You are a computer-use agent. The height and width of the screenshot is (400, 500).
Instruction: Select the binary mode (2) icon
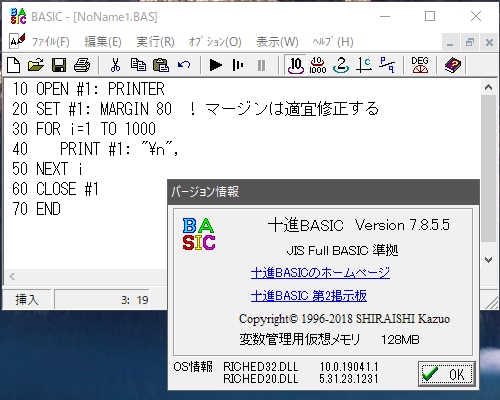coord(341,65)
